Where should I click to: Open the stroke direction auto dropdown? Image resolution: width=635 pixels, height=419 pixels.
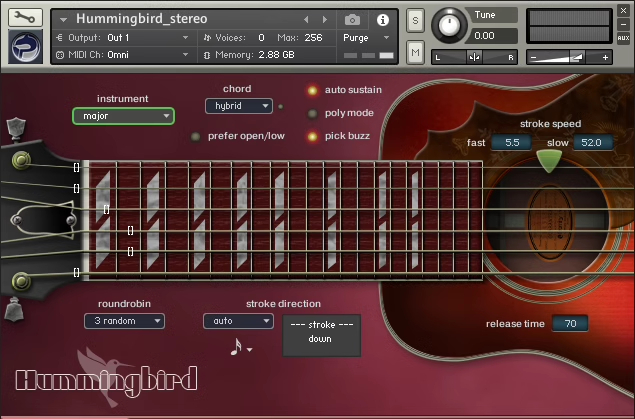[238, 321]
